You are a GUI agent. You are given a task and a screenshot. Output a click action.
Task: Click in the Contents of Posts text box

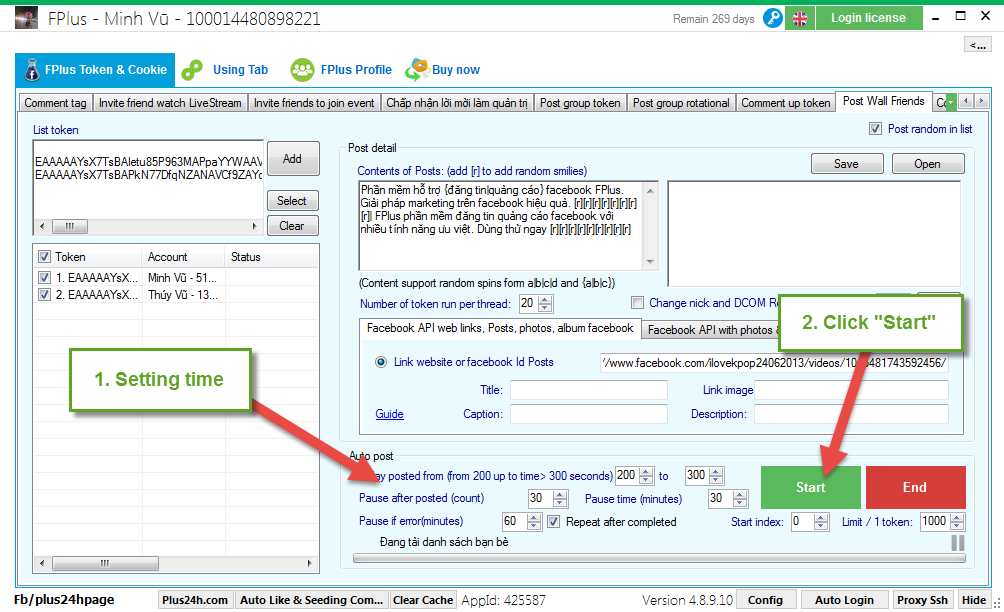pyautogui.click(x=502, y=225)
